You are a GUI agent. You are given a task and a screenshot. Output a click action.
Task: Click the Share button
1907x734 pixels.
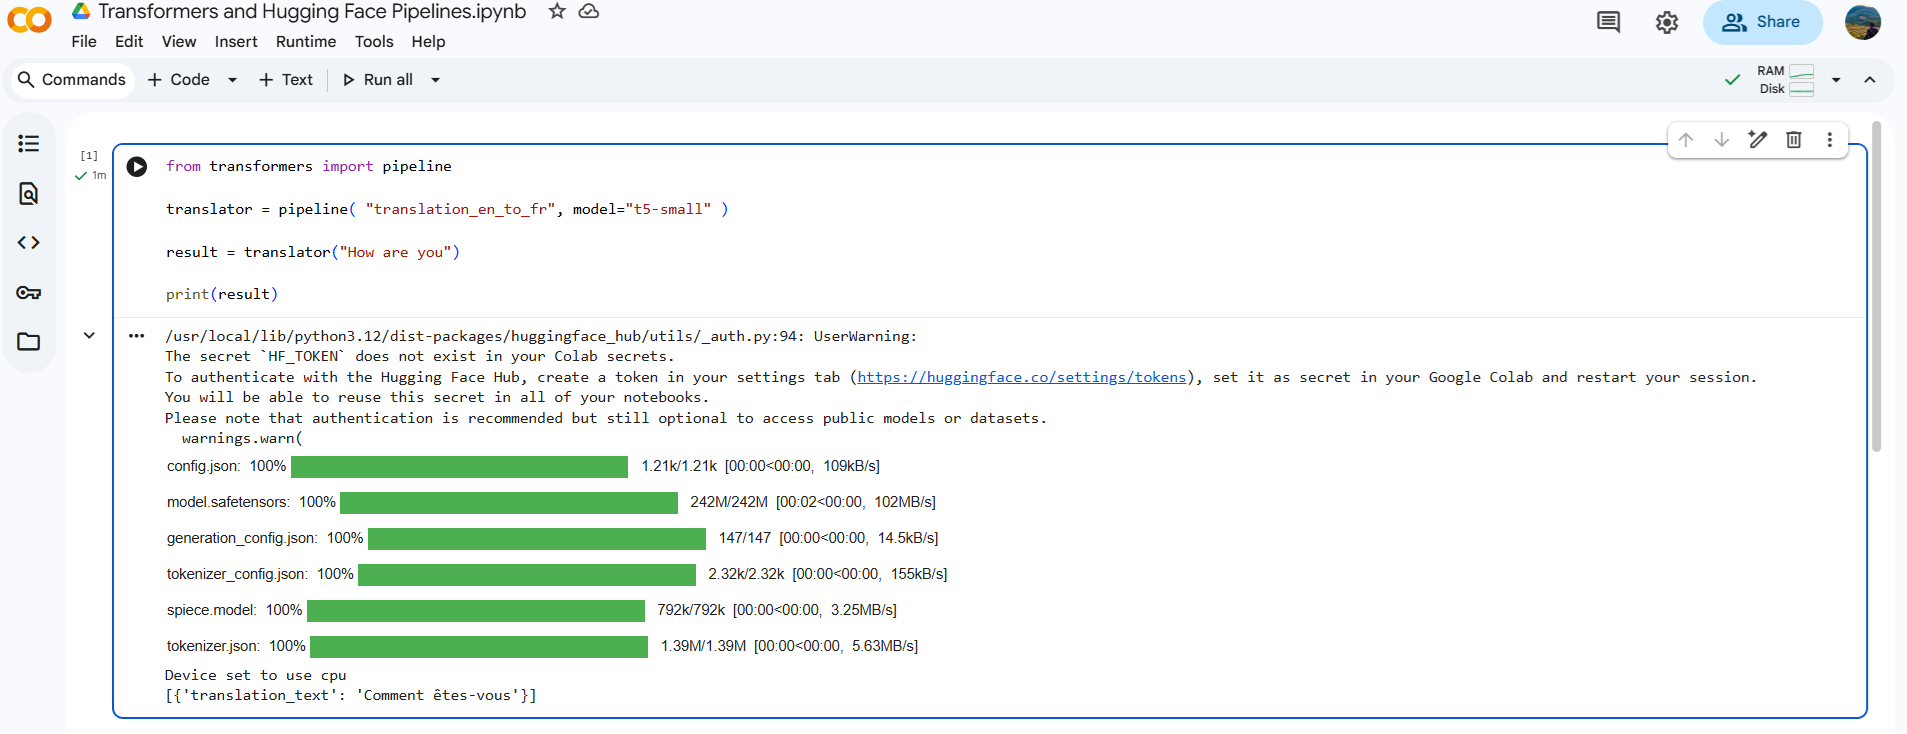tap(1762, 22)
